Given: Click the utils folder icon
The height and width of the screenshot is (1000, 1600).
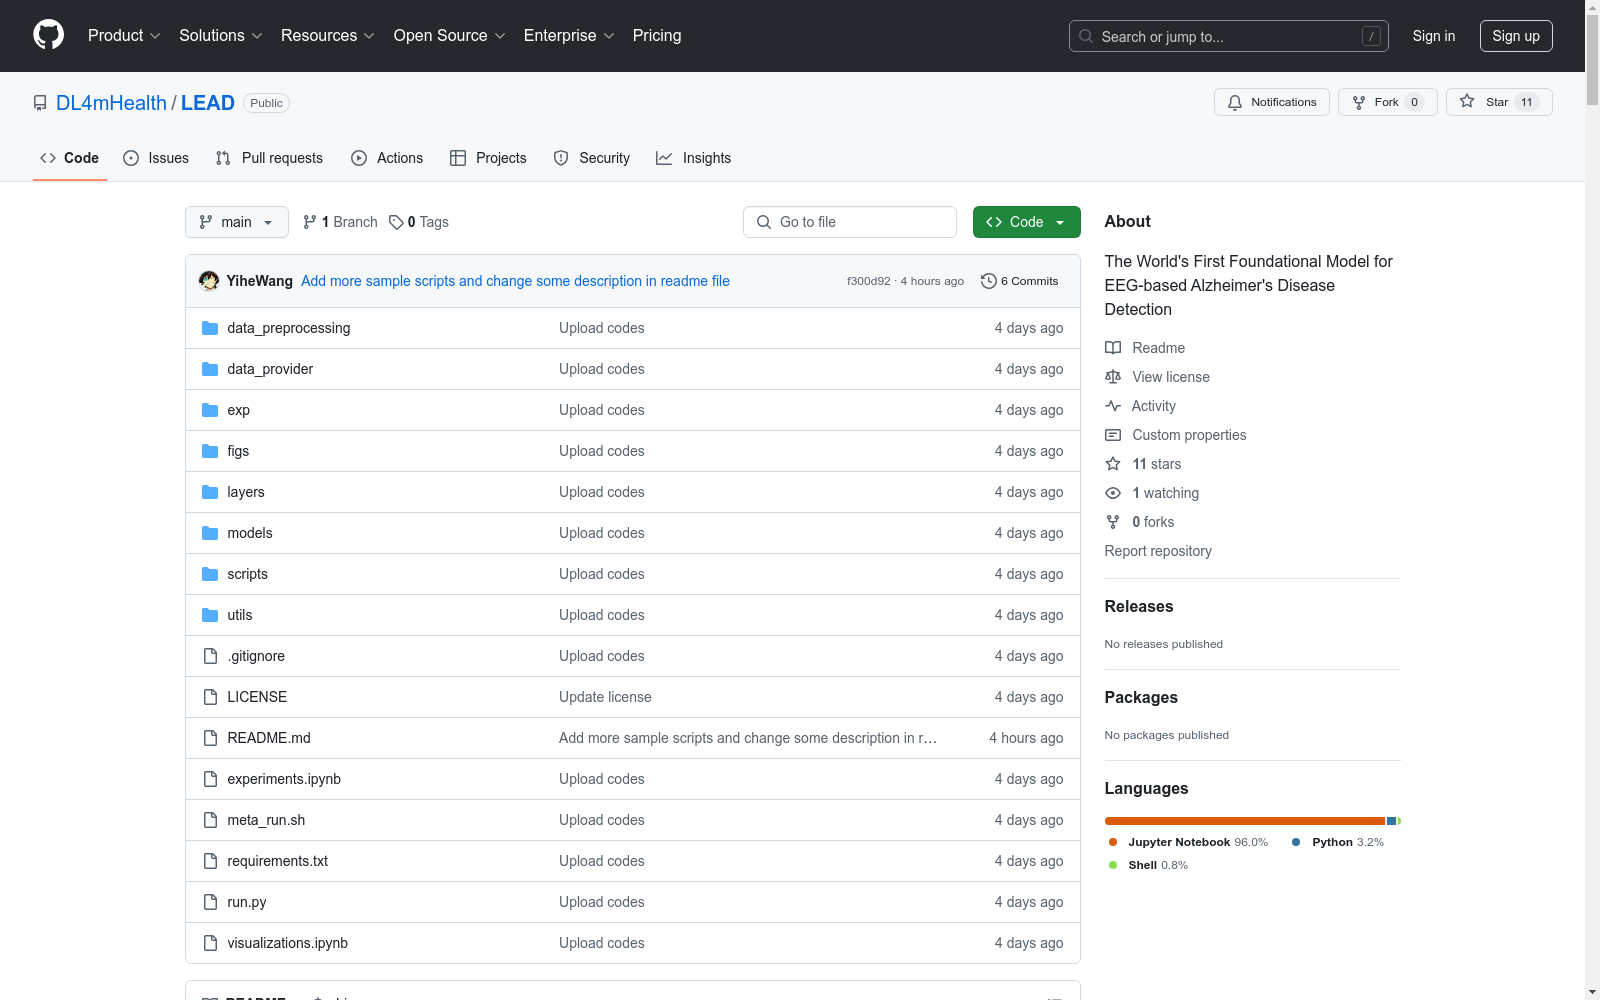Looking at the screenshot, I should coord(210,615).
